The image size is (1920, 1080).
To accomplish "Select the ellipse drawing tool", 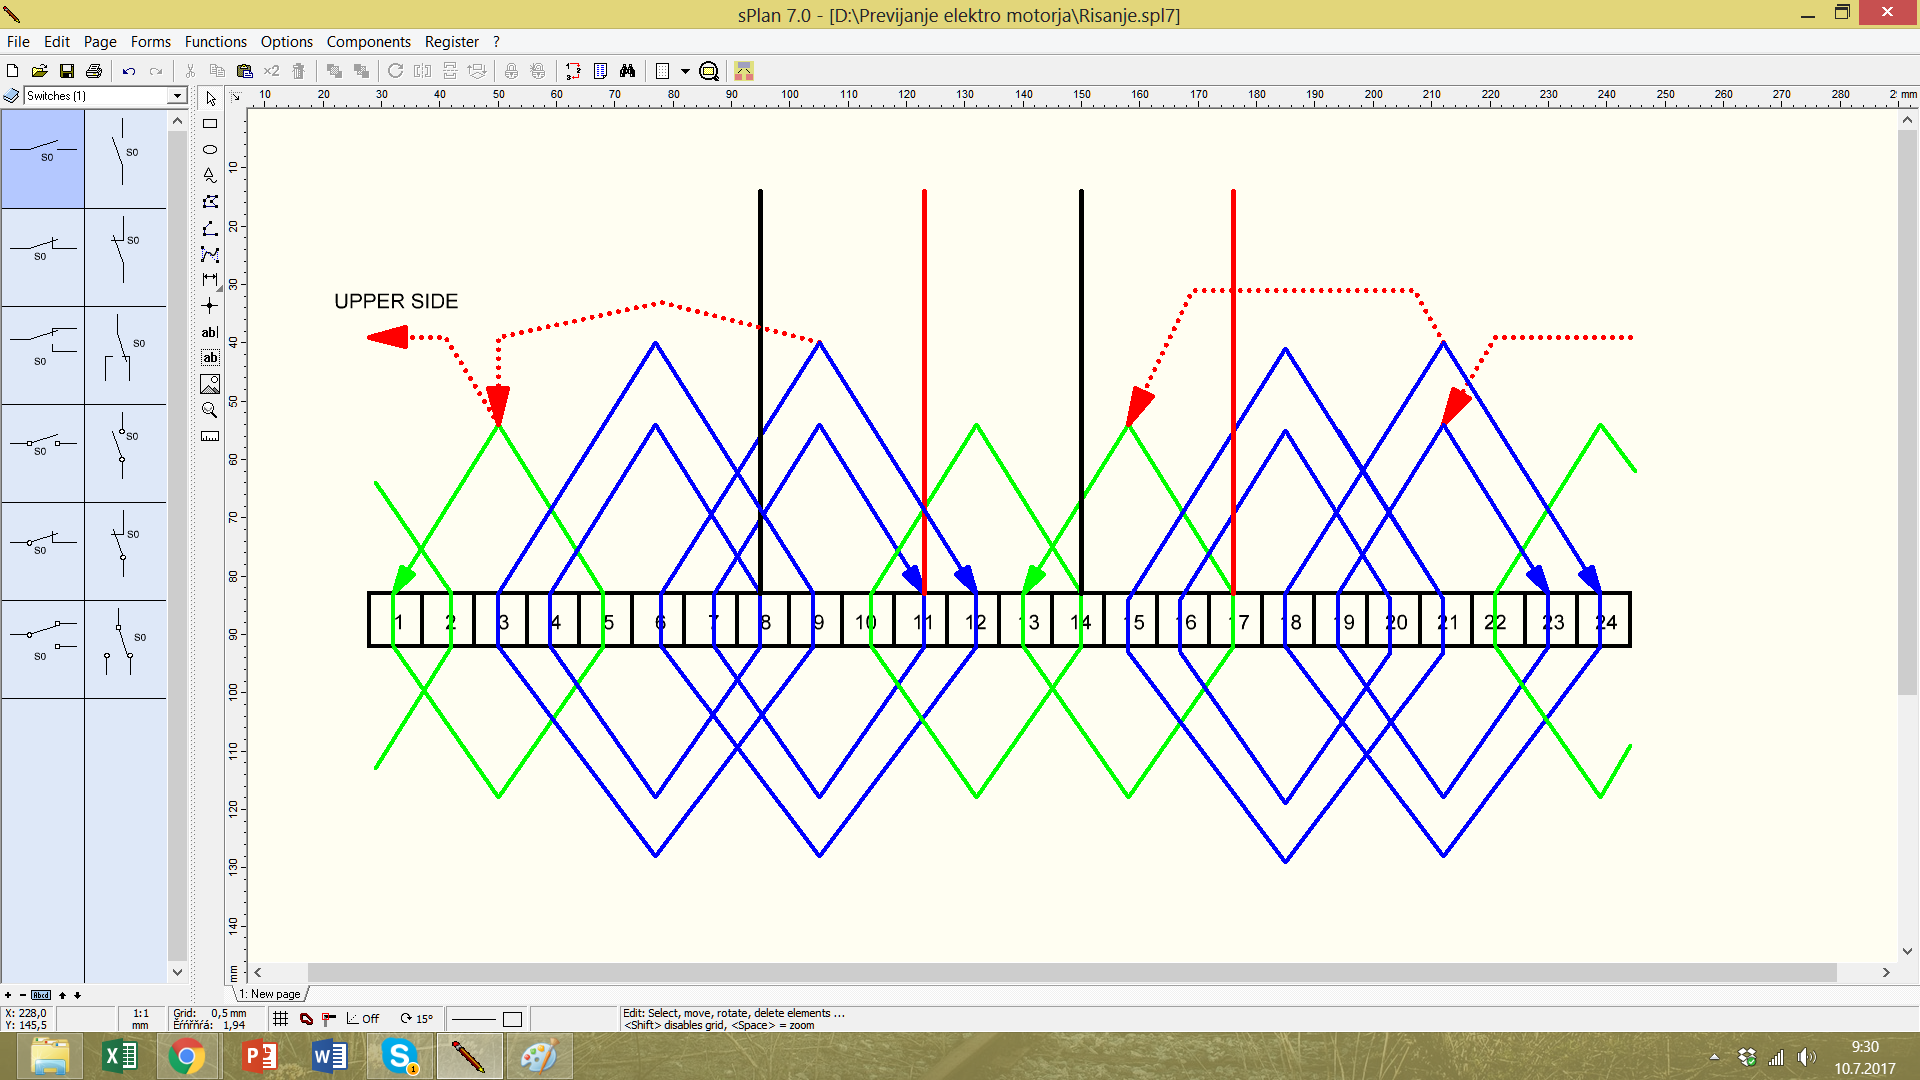I will (210, 149).
